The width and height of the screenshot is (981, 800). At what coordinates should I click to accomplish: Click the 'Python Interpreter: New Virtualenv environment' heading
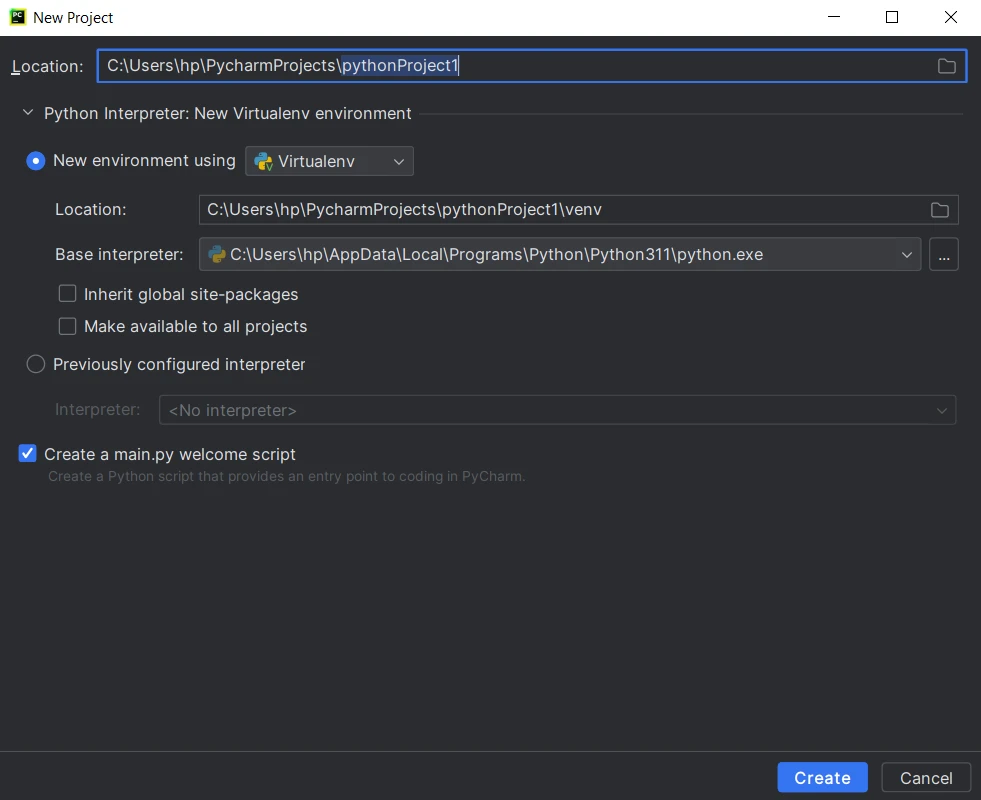[228, 113]
